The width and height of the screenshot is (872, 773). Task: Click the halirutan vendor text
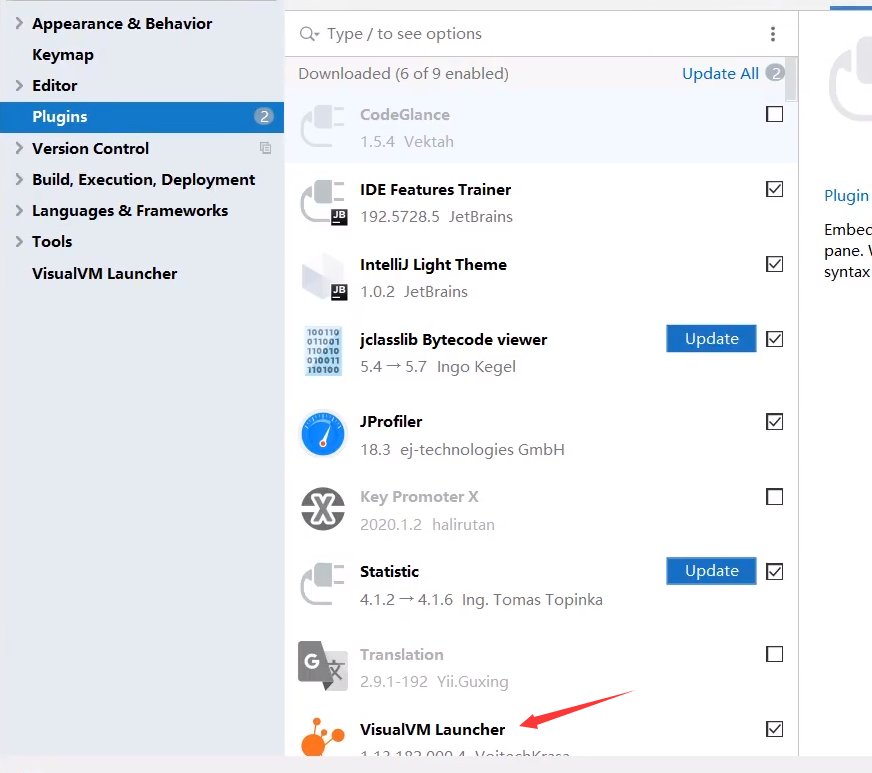pos(463,524)
